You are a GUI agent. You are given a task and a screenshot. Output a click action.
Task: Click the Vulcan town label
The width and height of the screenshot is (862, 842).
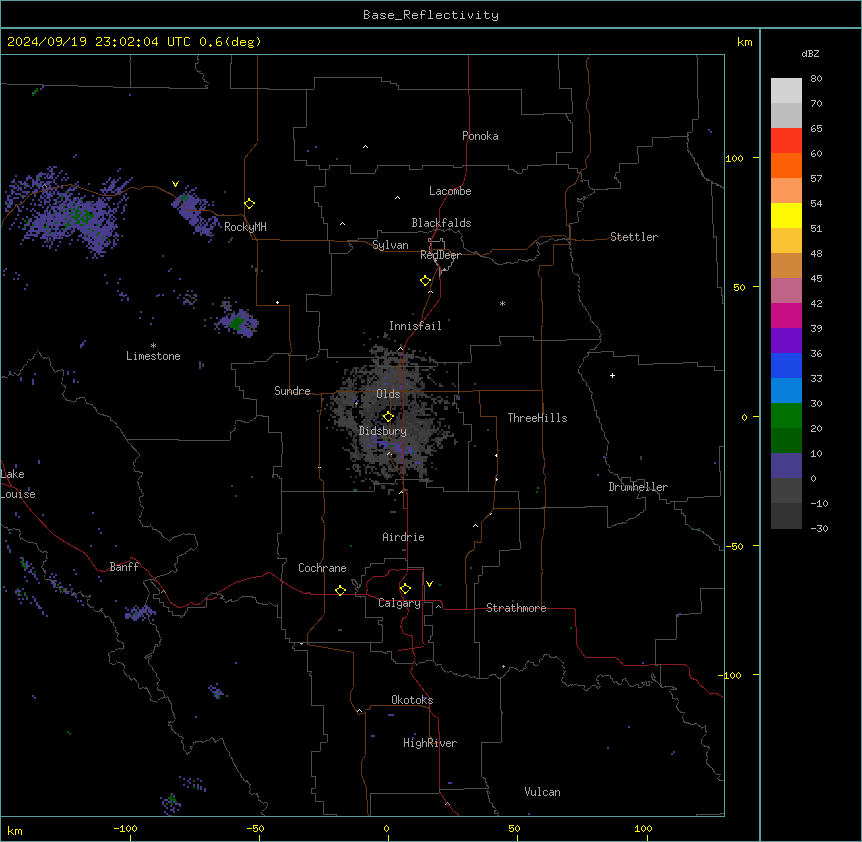542,792
